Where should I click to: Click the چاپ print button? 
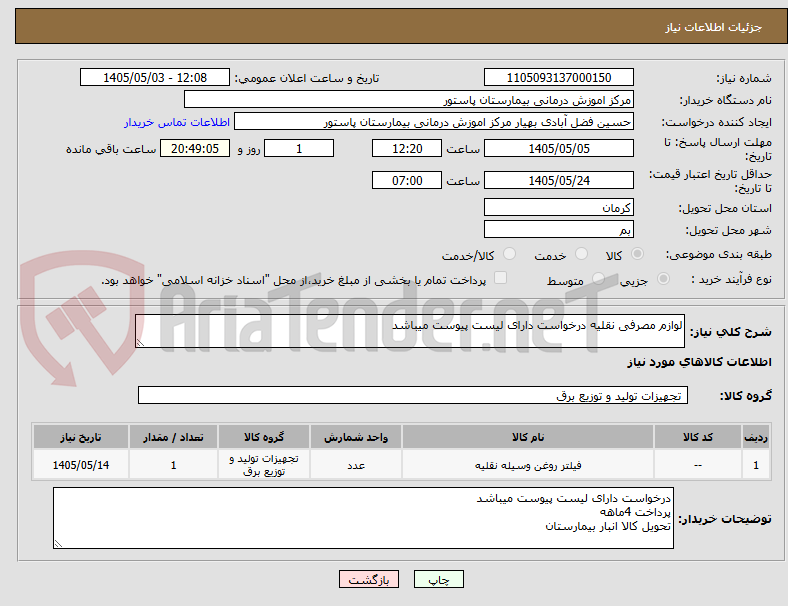point(439,579)
